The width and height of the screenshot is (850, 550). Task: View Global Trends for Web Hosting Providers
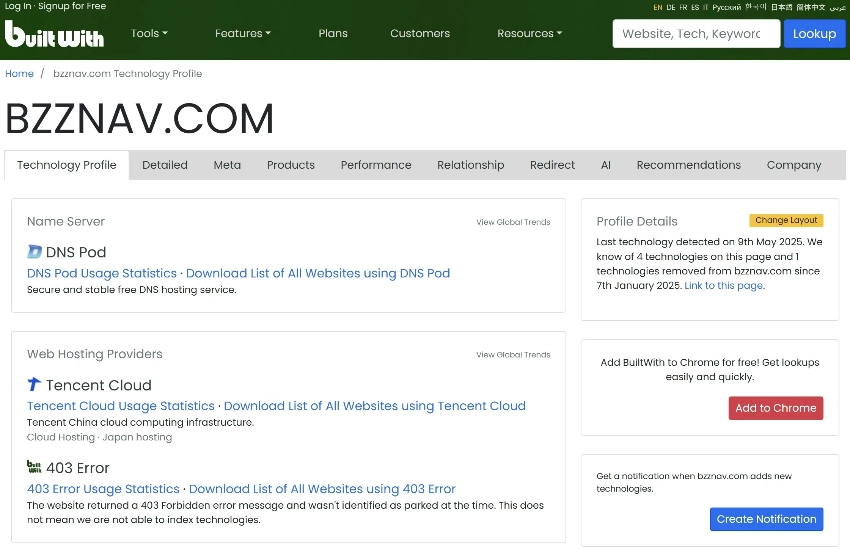[513, 355]
